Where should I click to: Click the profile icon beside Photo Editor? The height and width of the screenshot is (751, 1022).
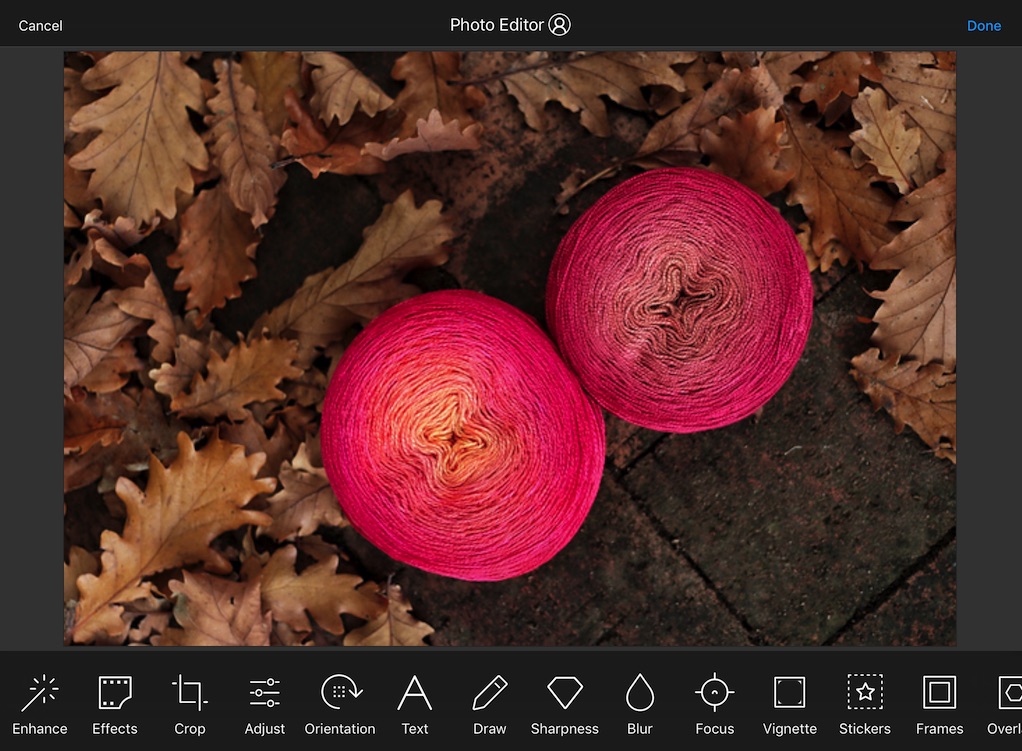559,25
